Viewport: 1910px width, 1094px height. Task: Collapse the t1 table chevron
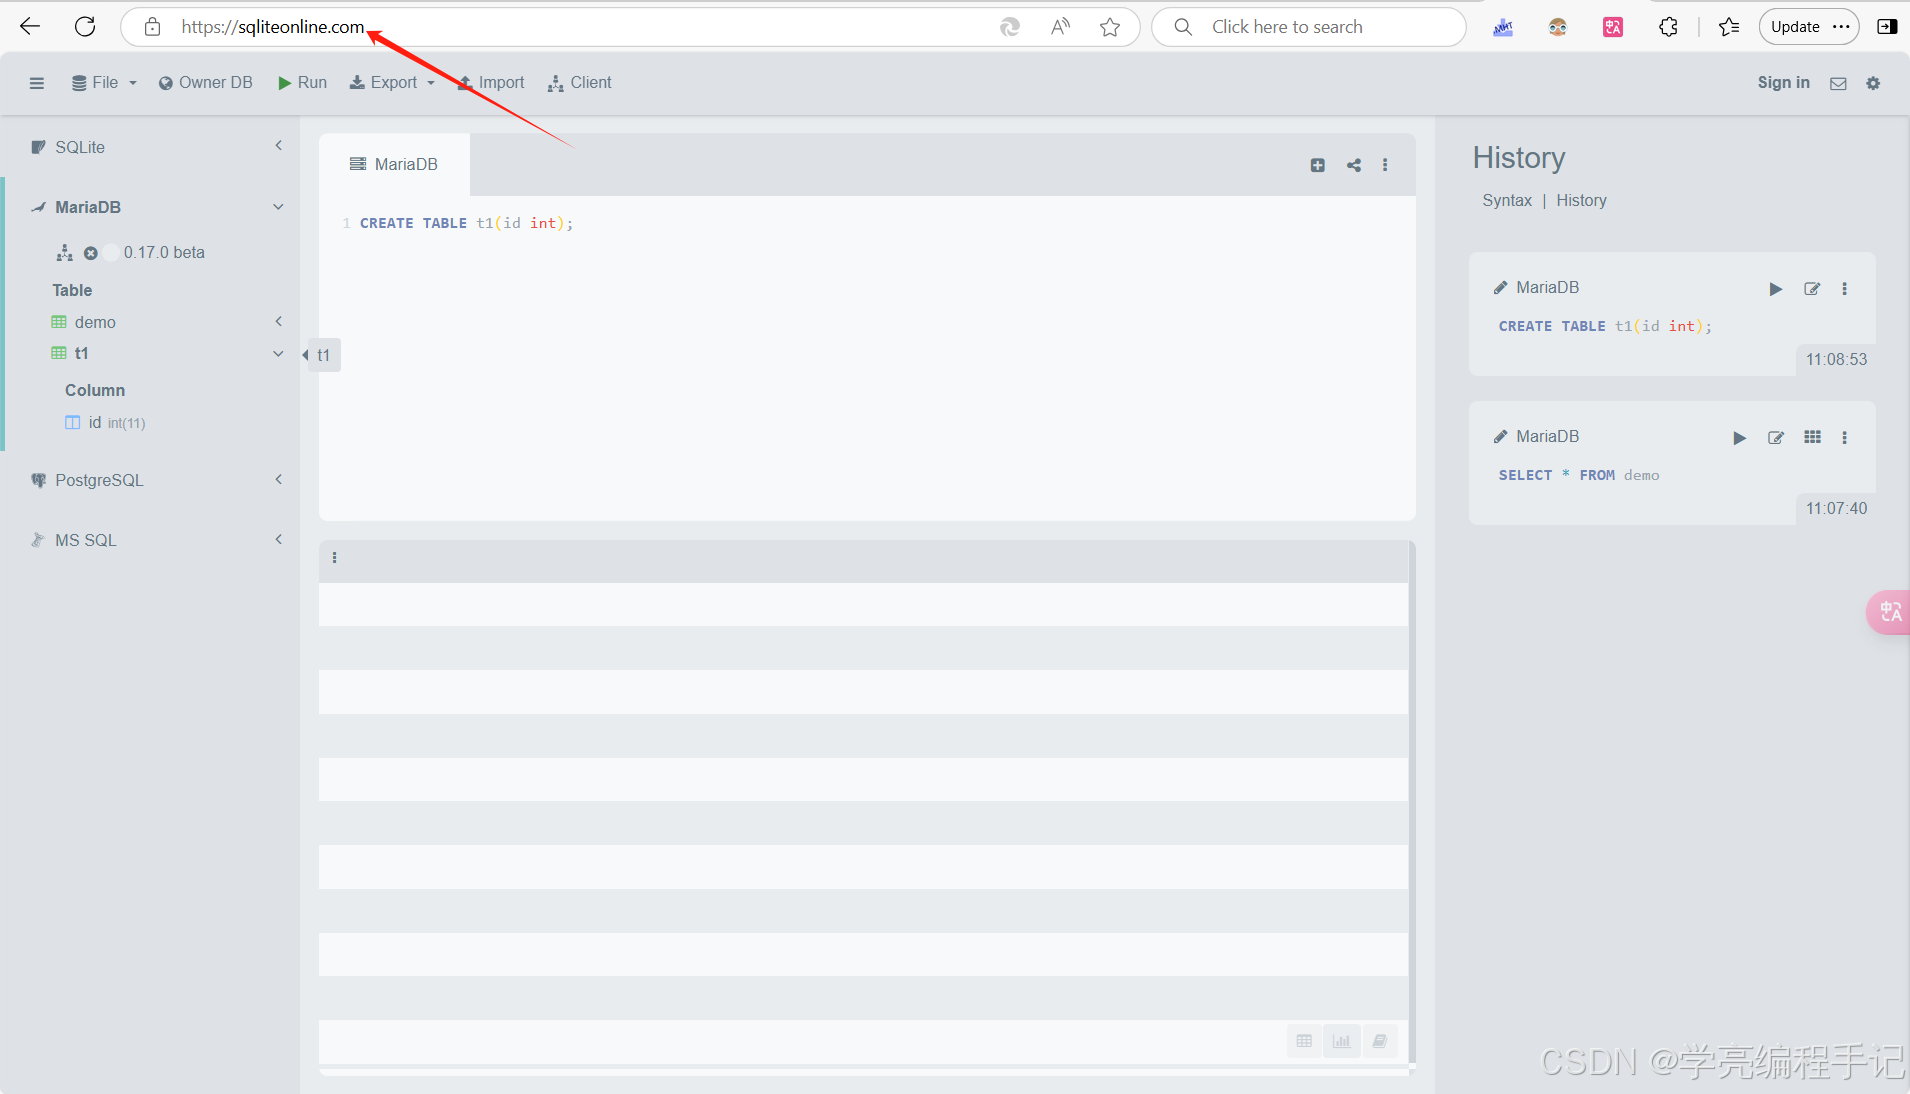coord(279,353)
